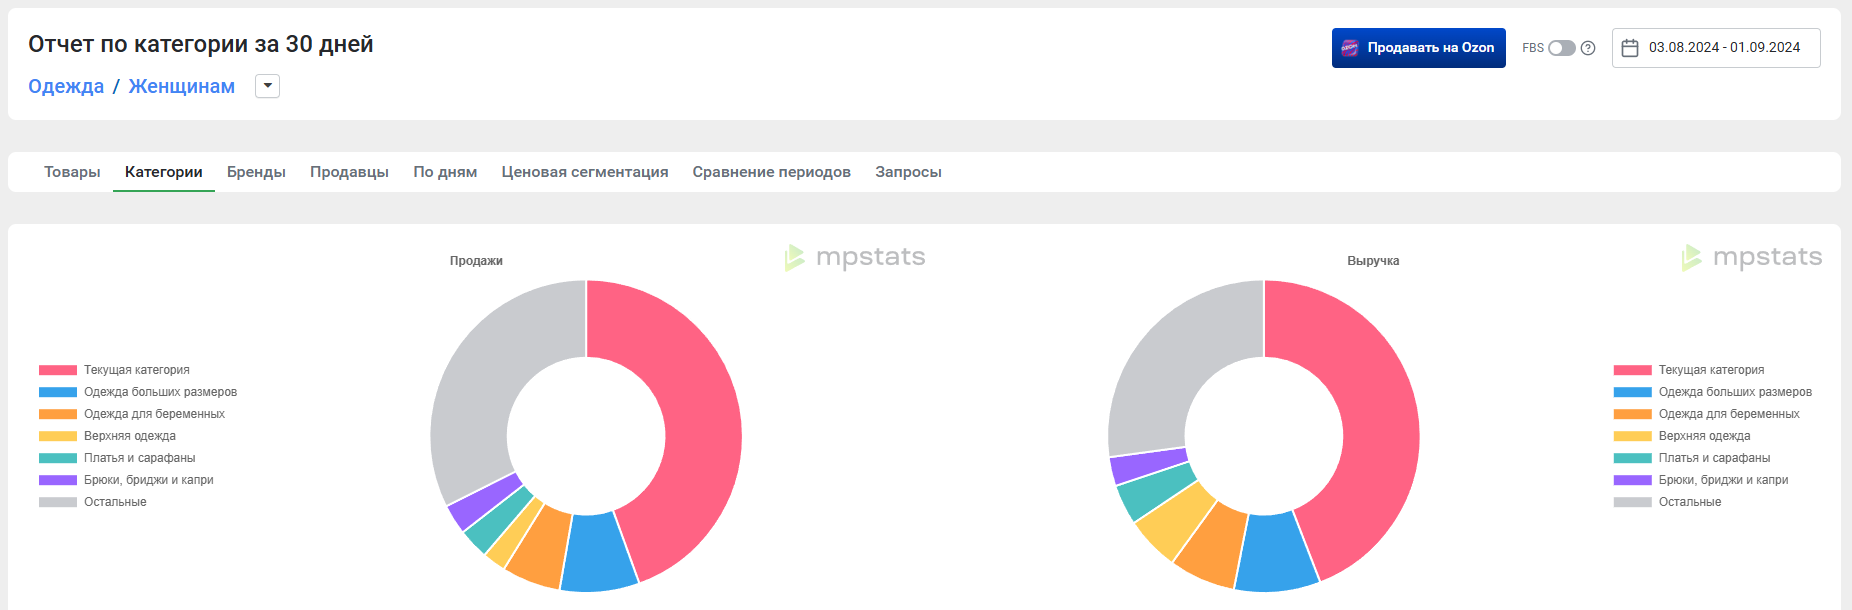
Task: Expand the category dropdown next to Женщинам
Action: click(x=267, y=86)
